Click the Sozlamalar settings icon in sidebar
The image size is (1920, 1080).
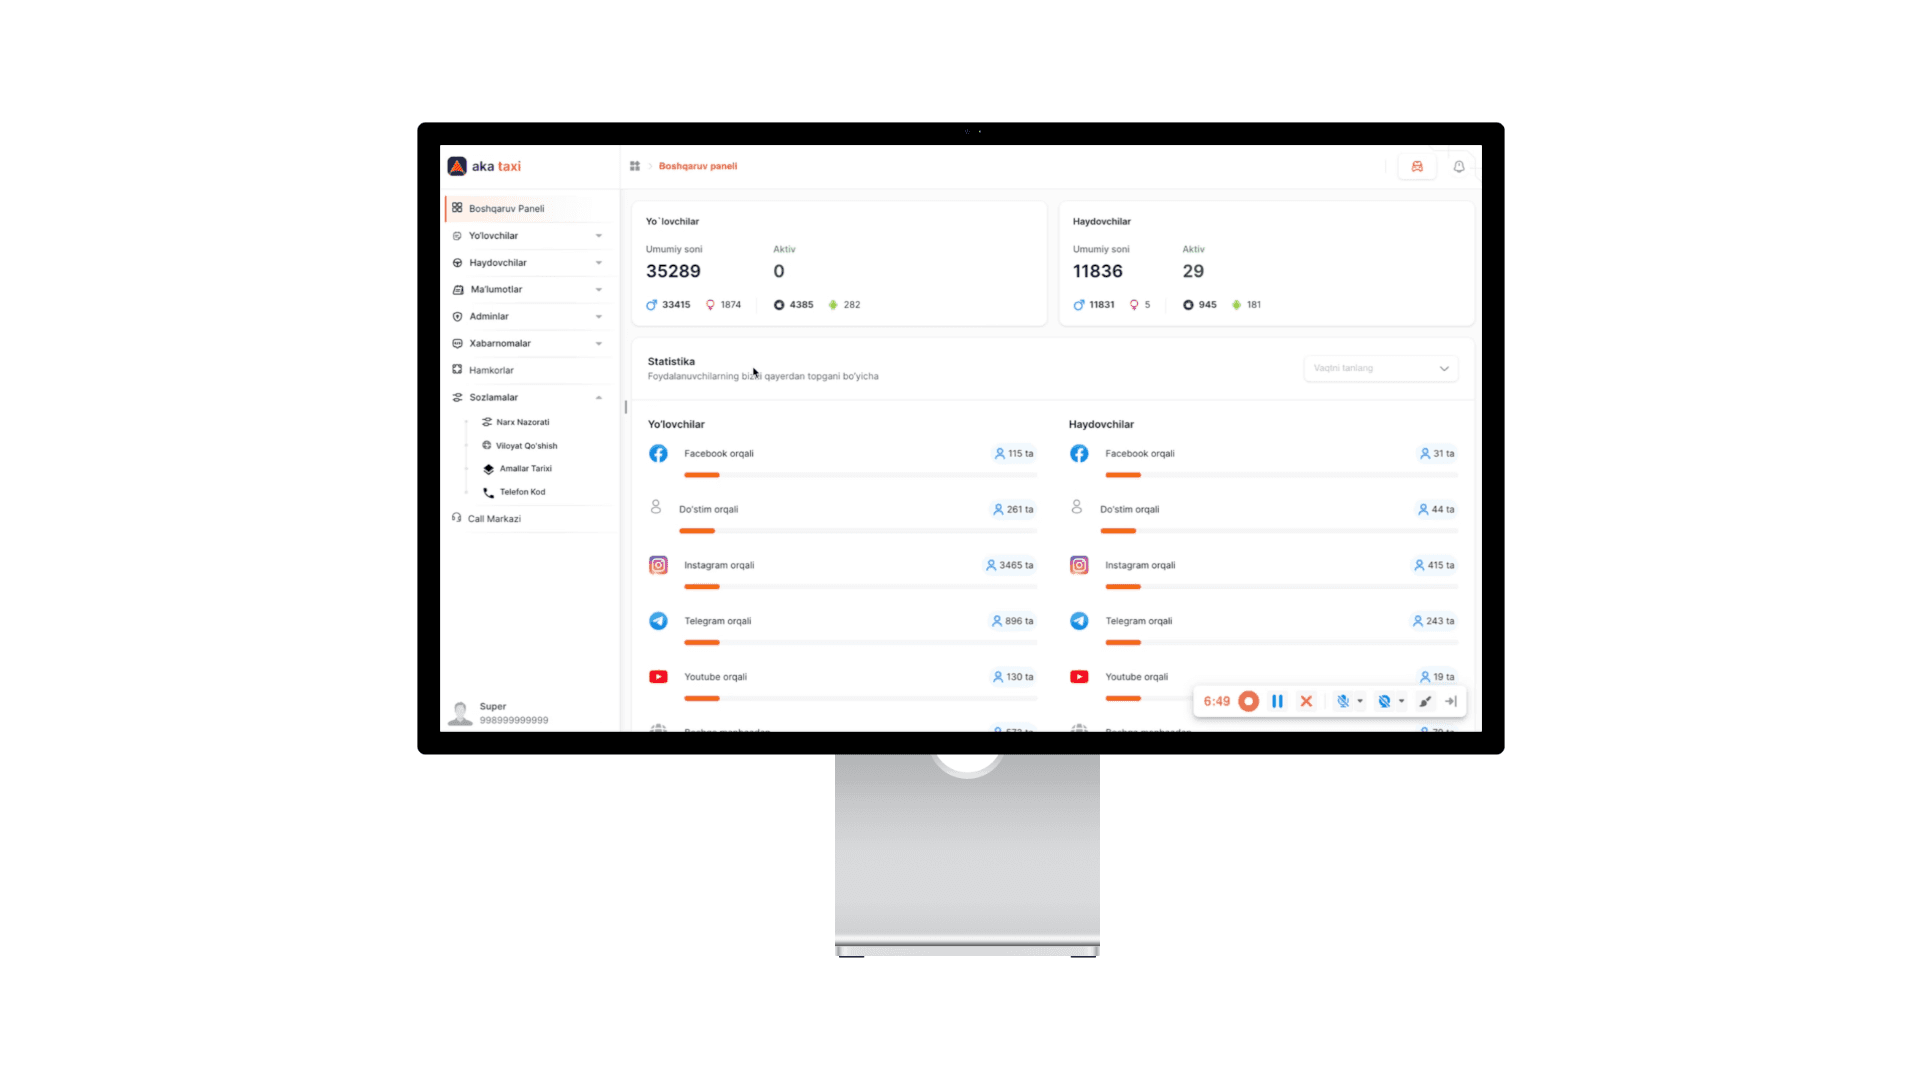click(454, 397)
